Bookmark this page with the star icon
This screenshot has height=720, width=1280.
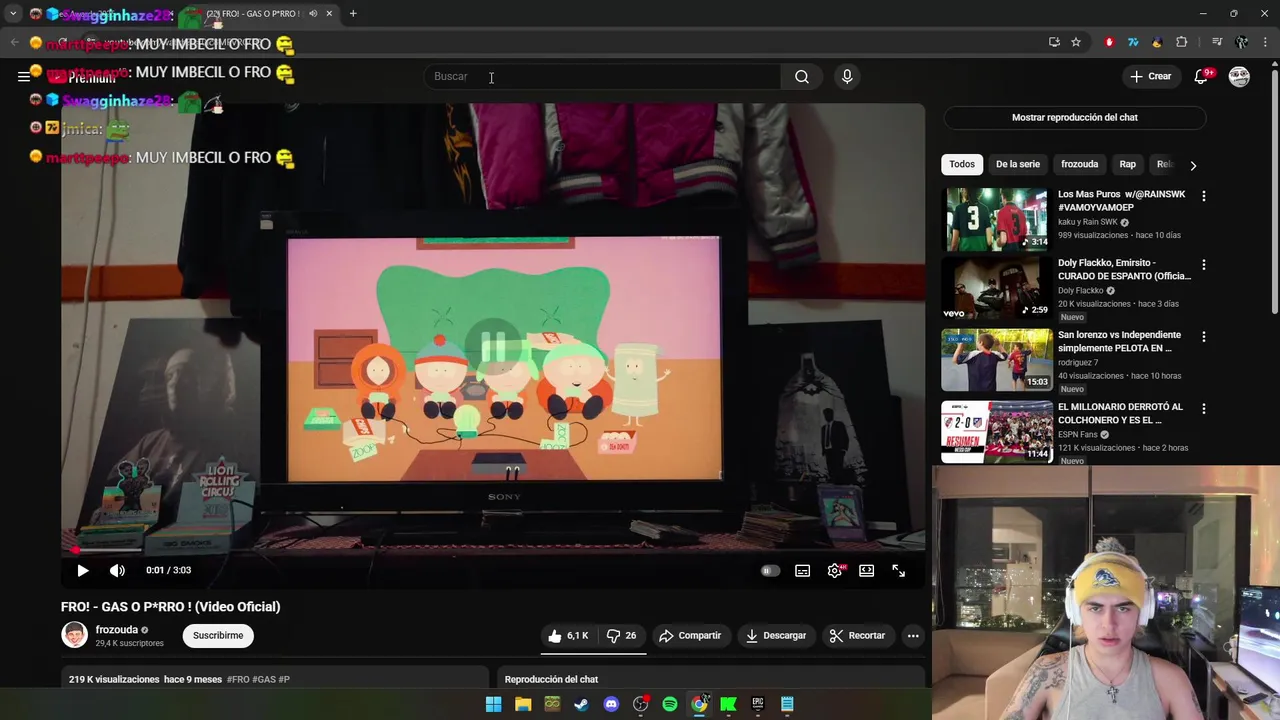[1076, 42]
